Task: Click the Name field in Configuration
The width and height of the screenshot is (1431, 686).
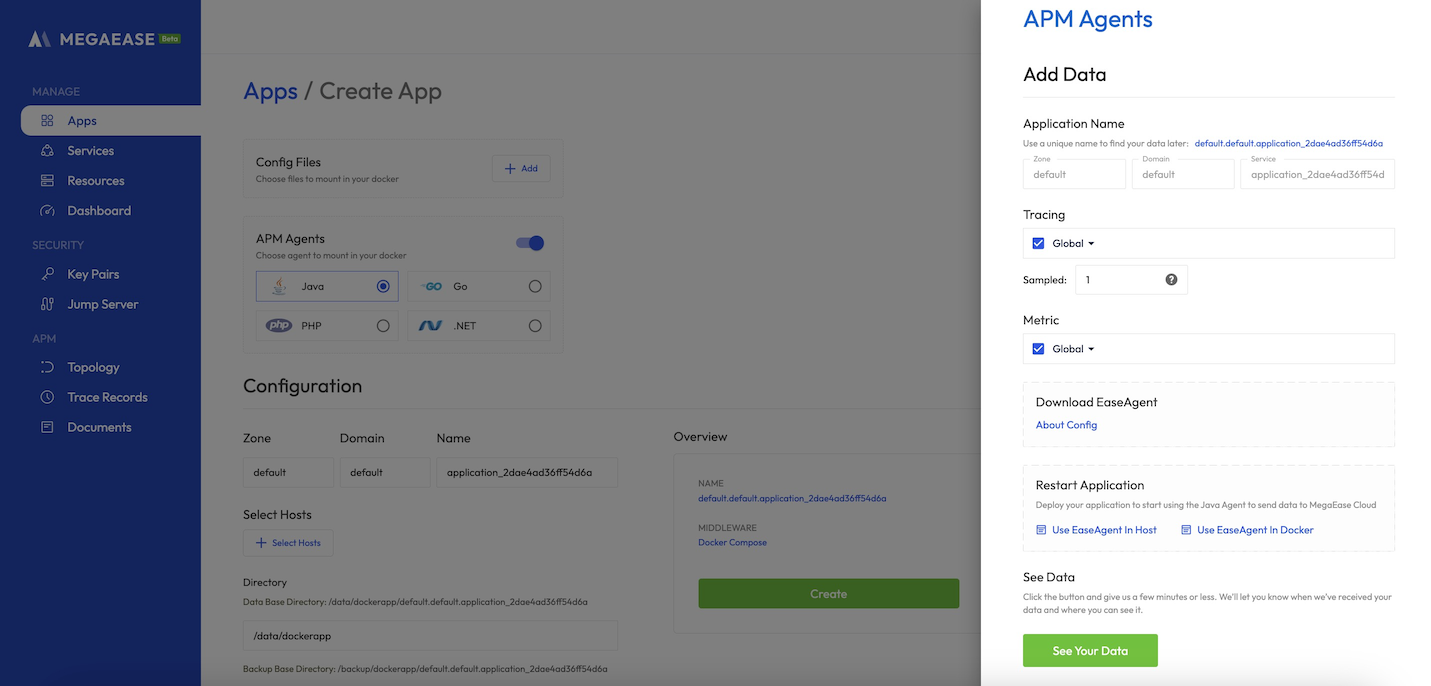Action: pyautogui.click(x=527, y=473)
